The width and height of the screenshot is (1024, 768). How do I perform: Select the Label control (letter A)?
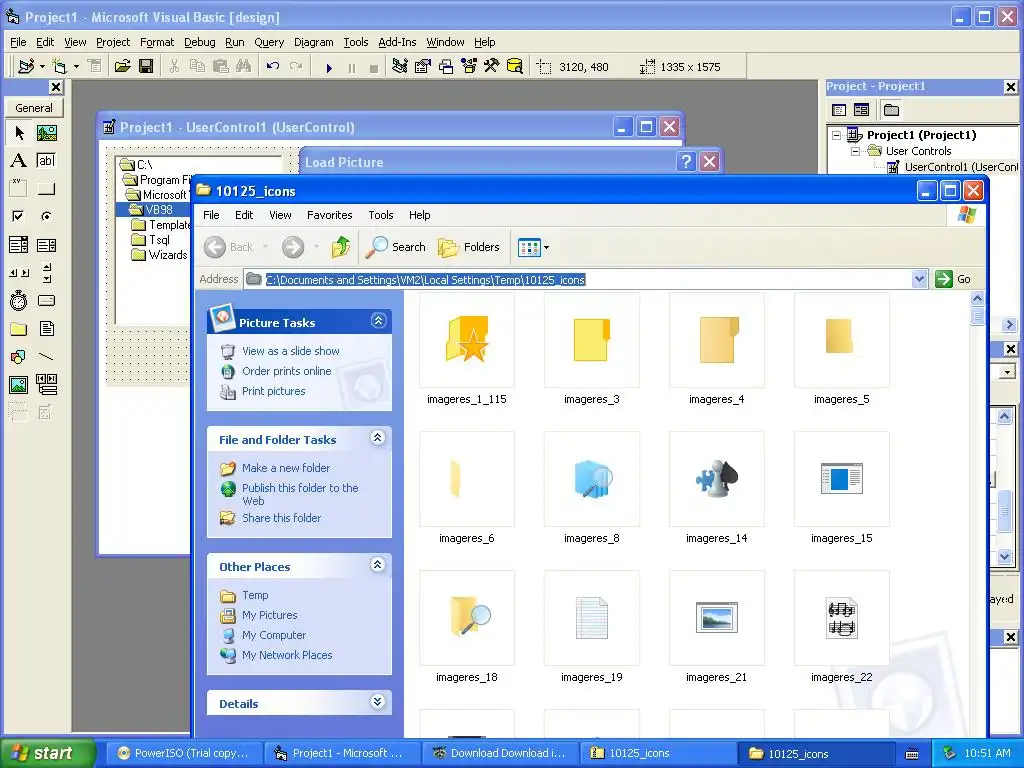[18, 161]
